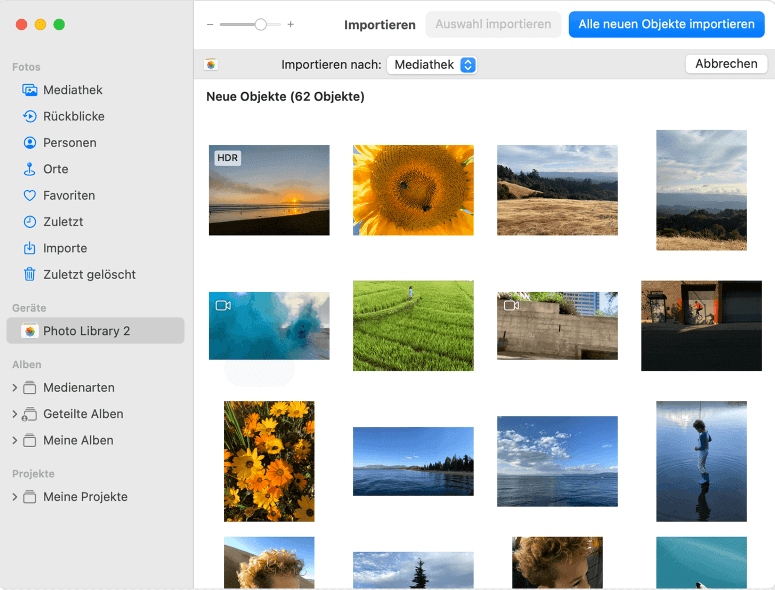Screen dimensions: 775x590
Task: Expand the Medienarten album group
Action: point(14,388)
